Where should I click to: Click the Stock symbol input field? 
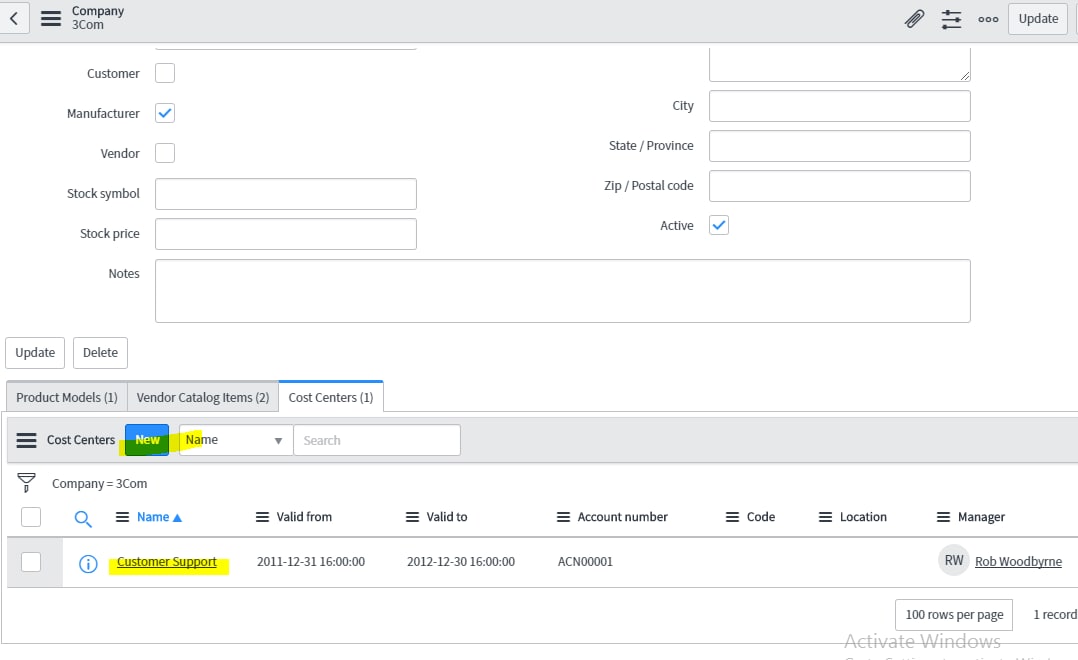(286, 194)
